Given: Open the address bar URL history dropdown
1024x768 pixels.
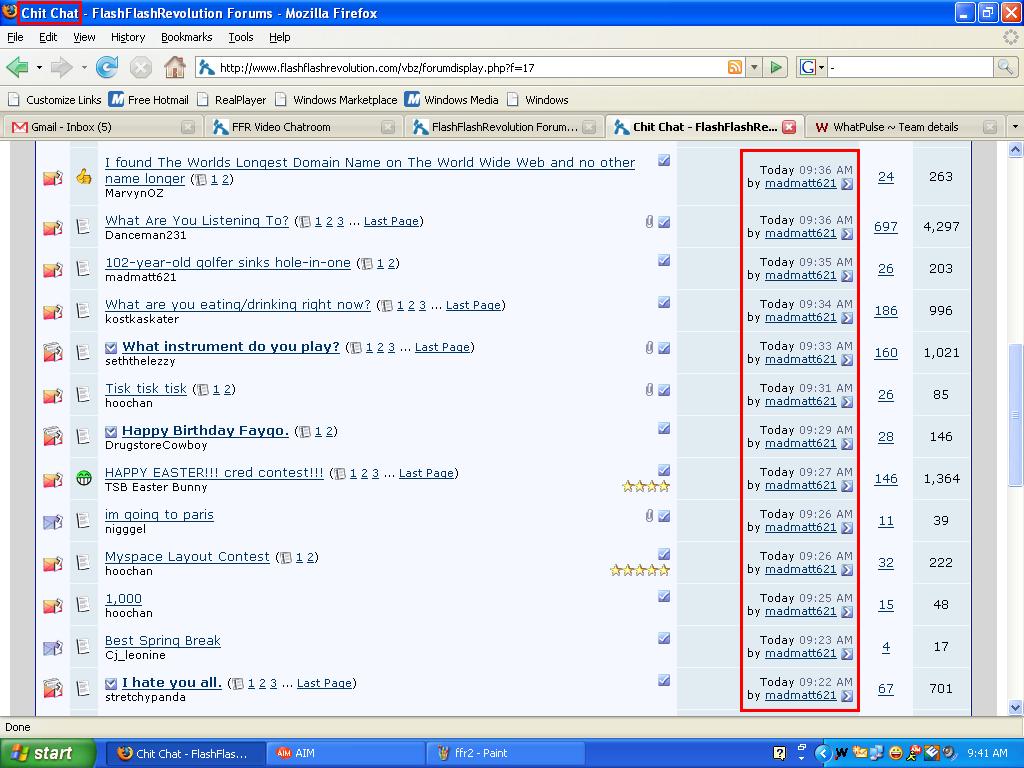Looking at the screenshot, I should pyautogui.click(x=754, y=67).
